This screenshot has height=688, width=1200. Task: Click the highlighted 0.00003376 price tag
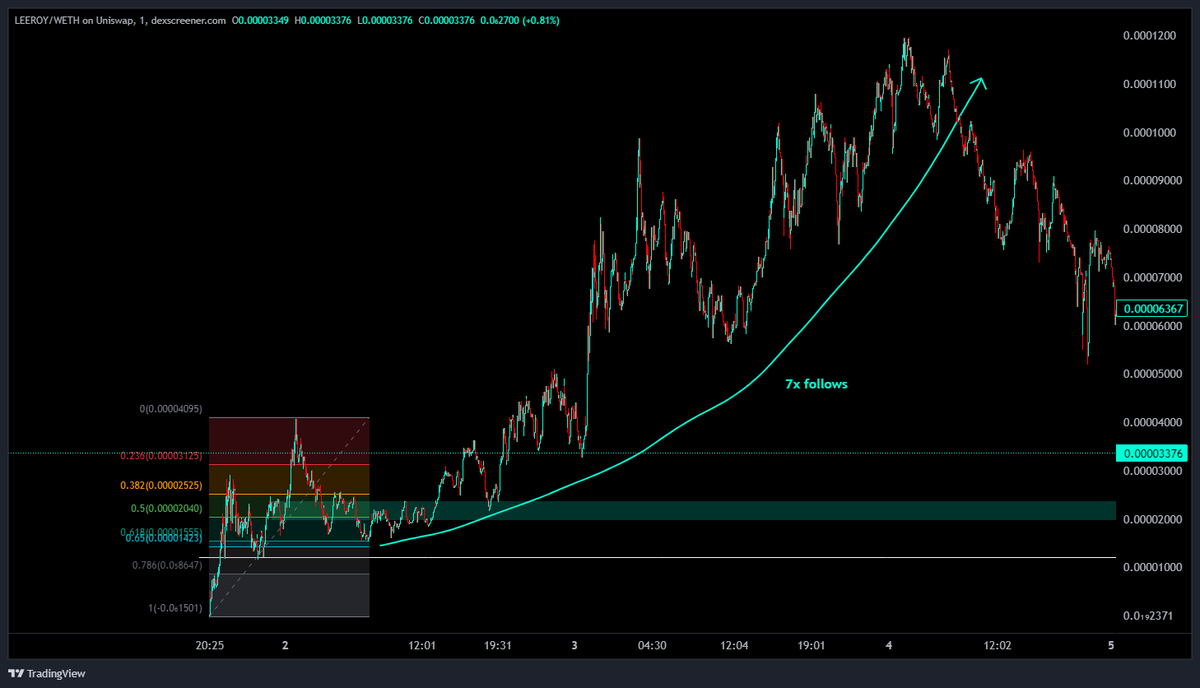click(x=1152, y=454)
